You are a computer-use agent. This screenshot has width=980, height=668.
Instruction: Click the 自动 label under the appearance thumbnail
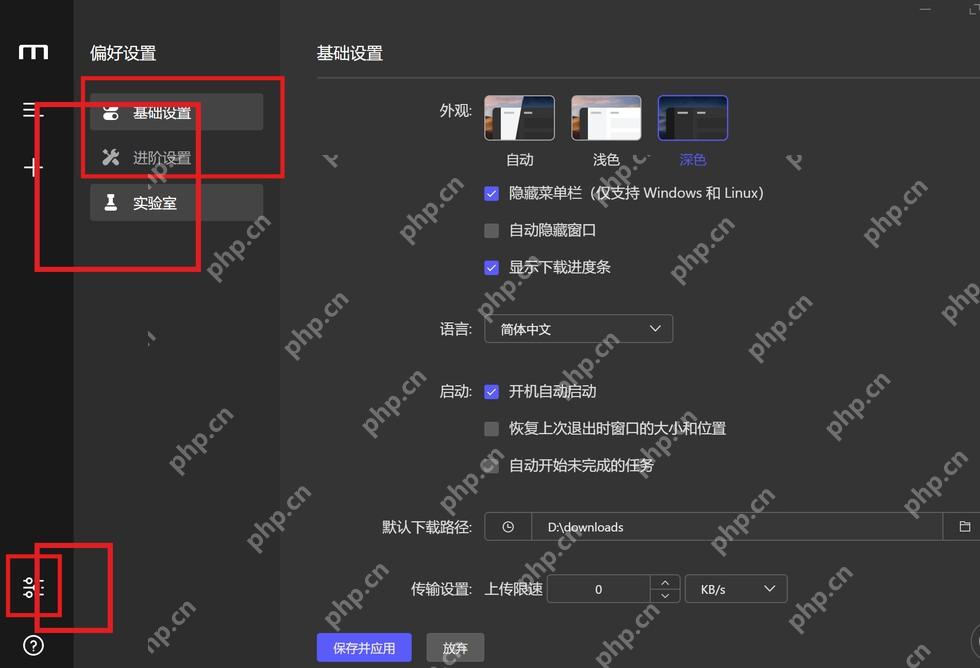520,160
